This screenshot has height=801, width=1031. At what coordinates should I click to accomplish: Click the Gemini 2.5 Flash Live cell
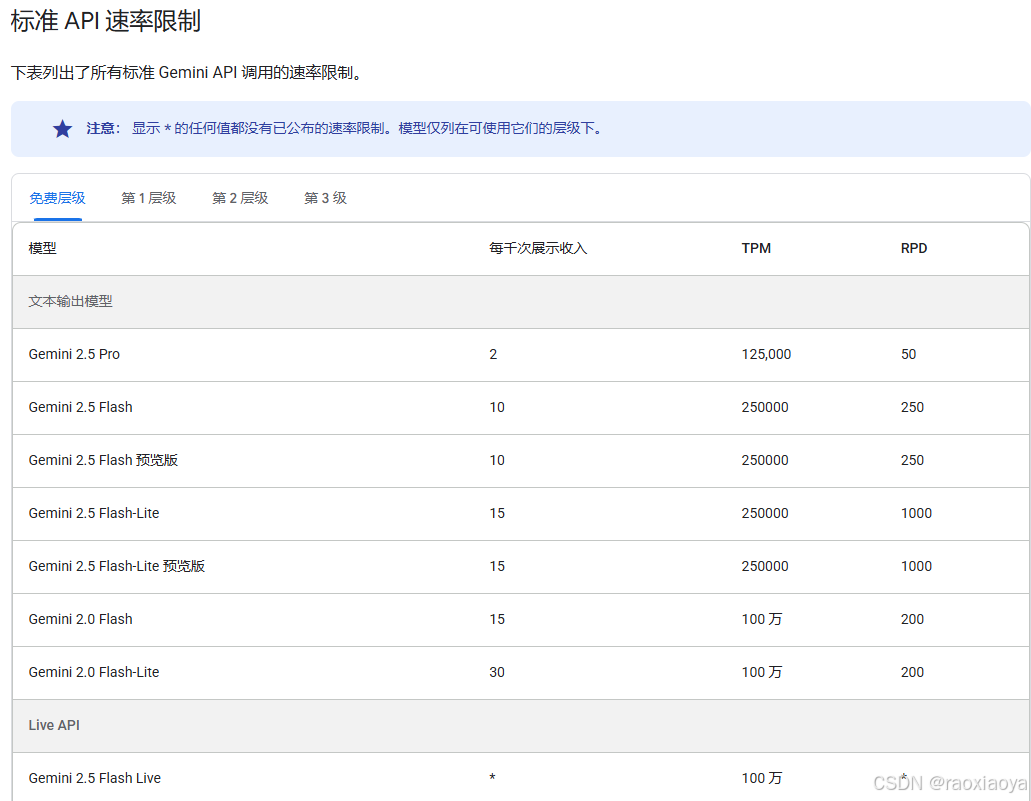coord(95,779)
